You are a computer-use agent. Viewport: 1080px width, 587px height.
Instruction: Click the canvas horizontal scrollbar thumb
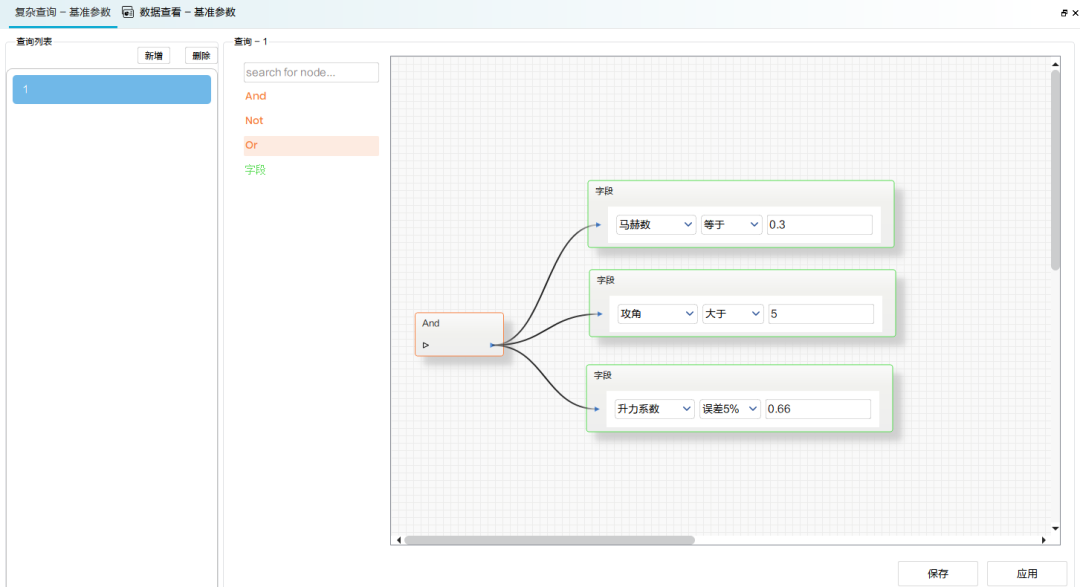(x=550, y=540)
